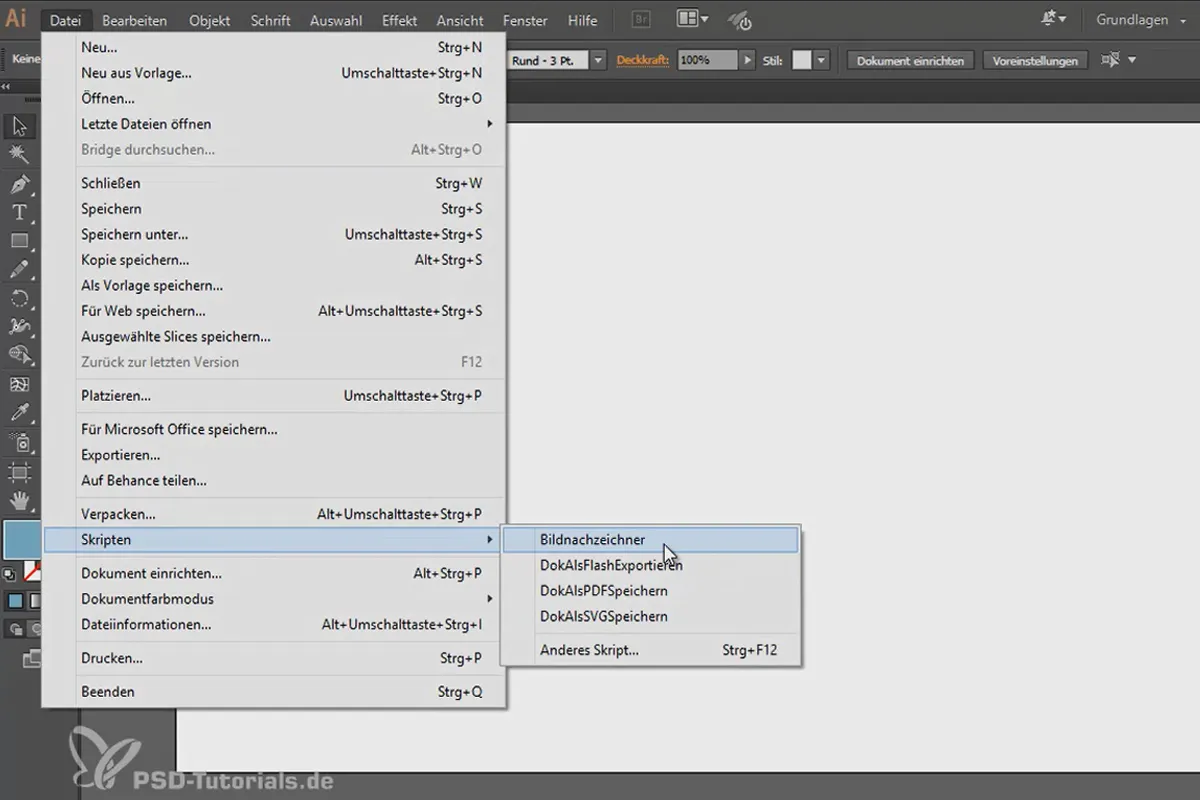
Task: Open the Deckkraft opacity arrow
Action: point(747,60)
